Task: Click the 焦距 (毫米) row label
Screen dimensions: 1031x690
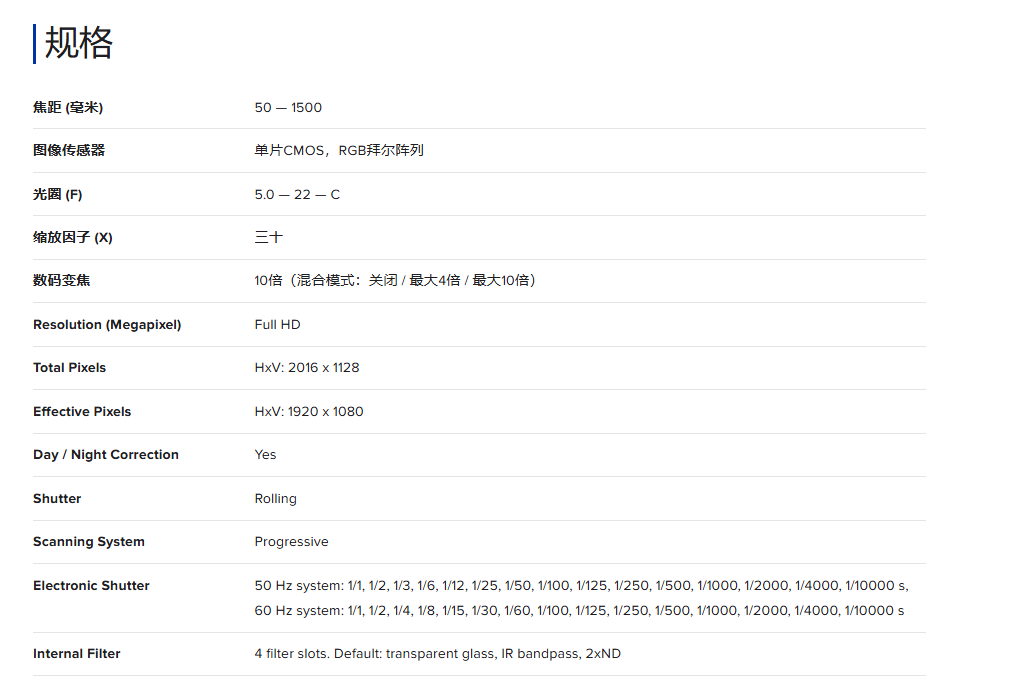Action: click(x=68, y=107)
